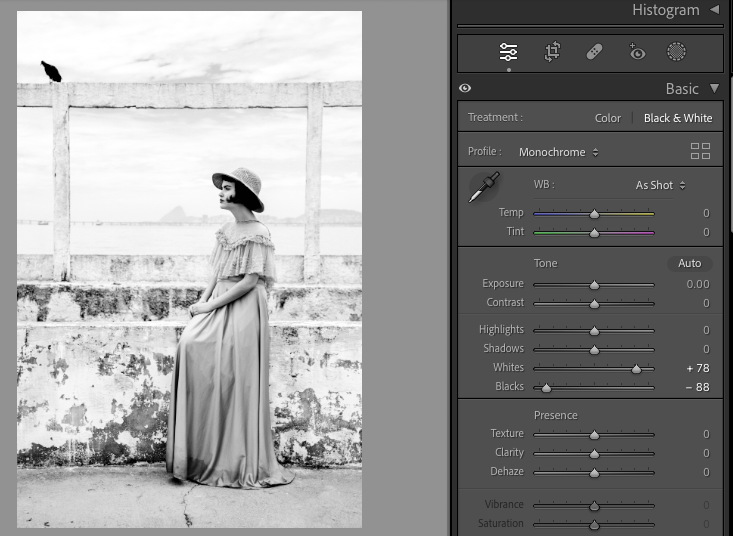
Task: Click the Auto tone button
Action: tap(689, 263)
